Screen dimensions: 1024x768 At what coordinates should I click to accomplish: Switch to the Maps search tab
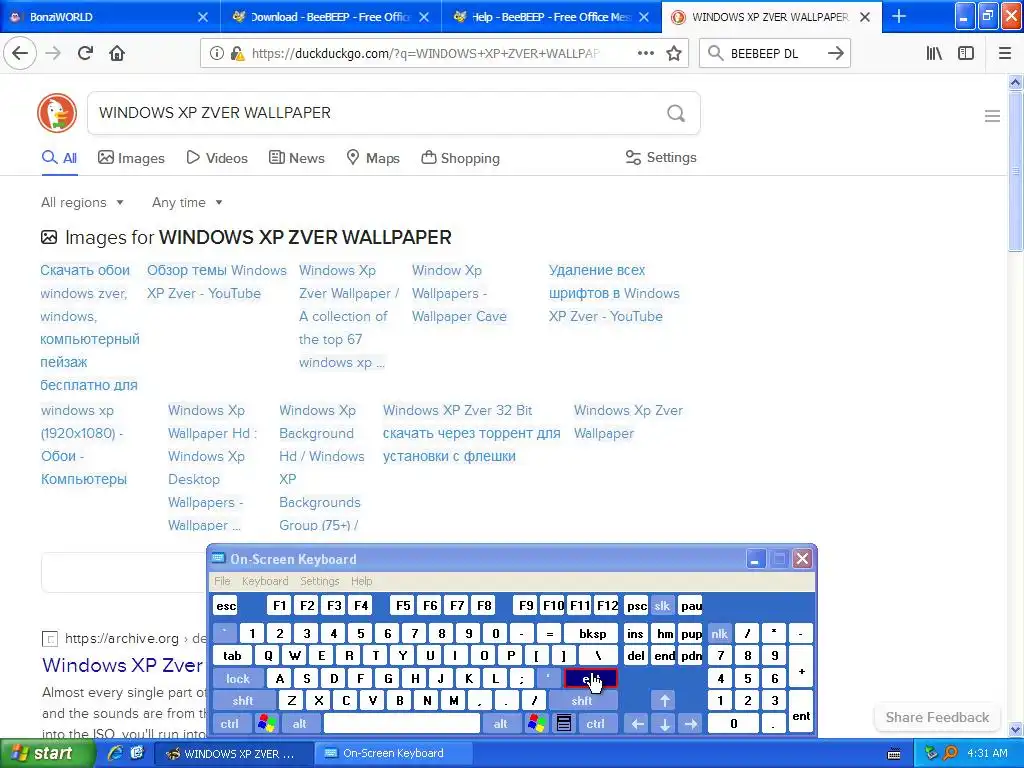point(373,158)
